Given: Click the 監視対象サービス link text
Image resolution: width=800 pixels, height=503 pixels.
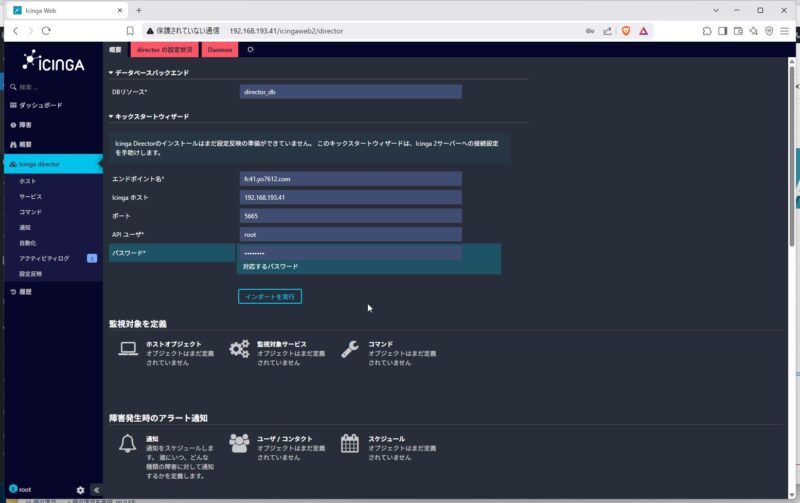Looking at the screenshot, I should click(x=282, y=344).
